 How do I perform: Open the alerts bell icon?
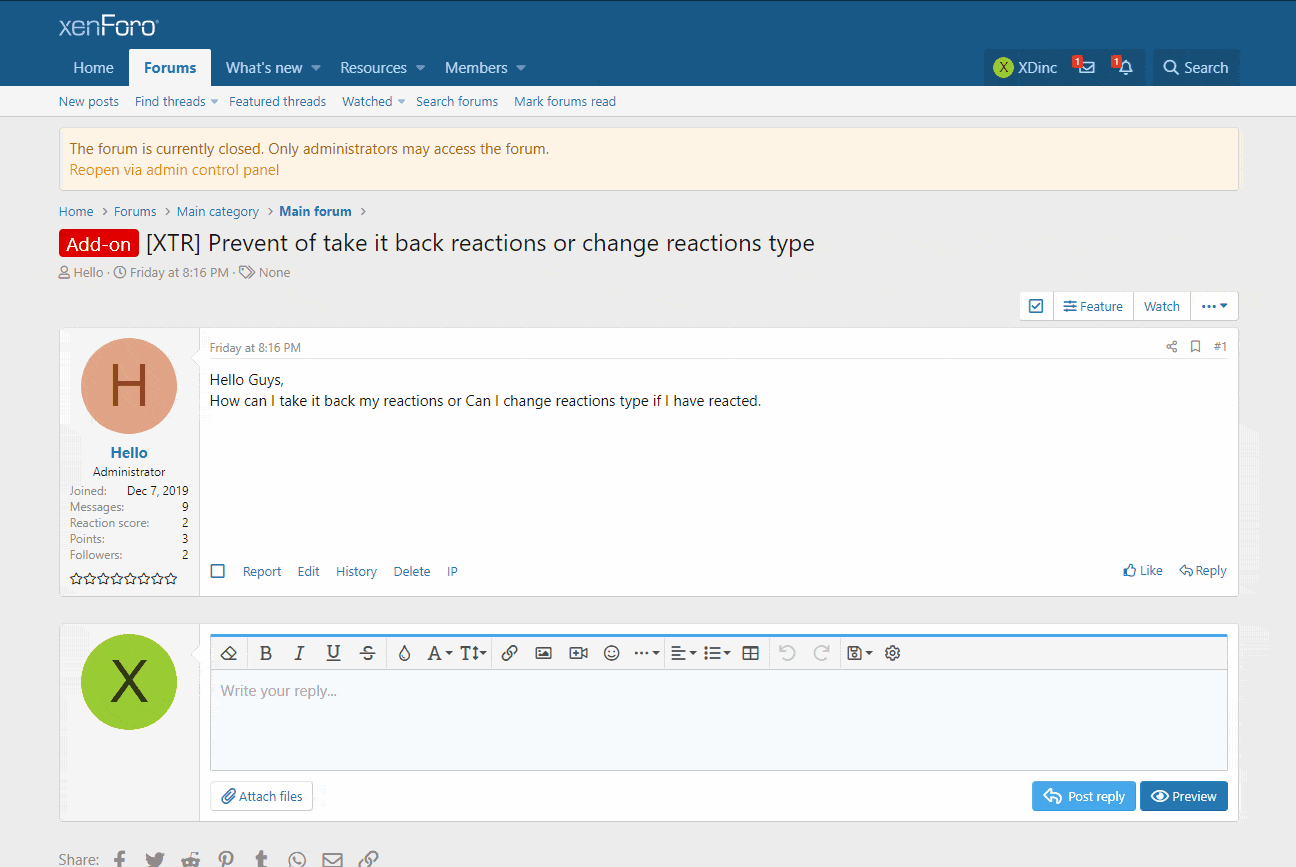(x=1125, y=68)
